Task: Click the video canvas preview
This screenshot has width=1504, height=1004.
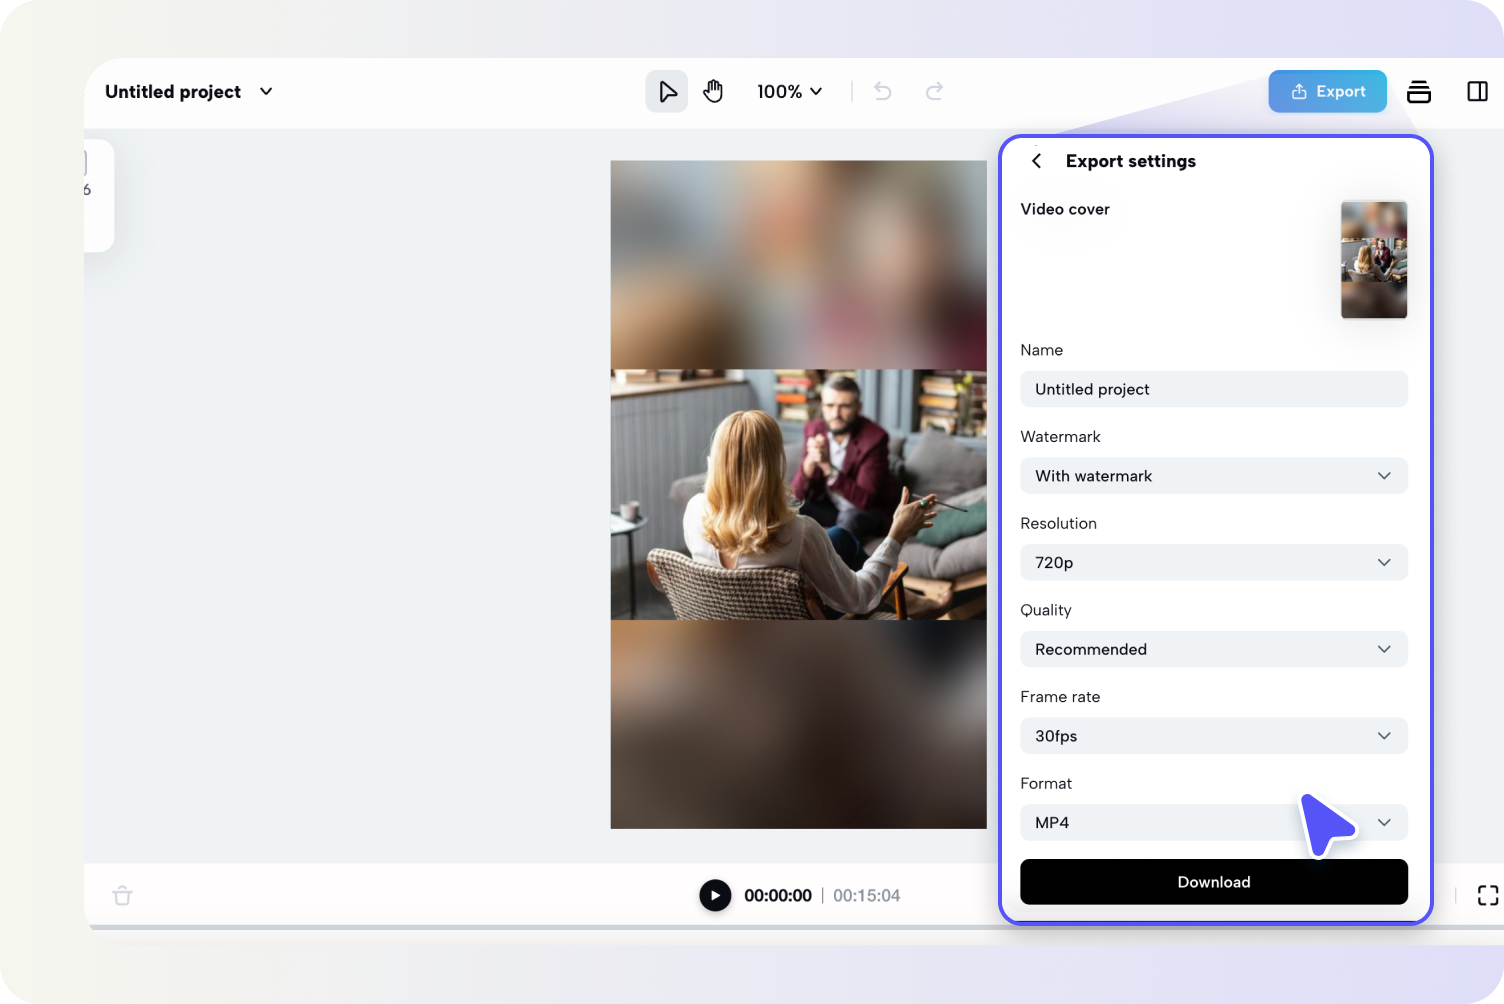Action: 798,494
